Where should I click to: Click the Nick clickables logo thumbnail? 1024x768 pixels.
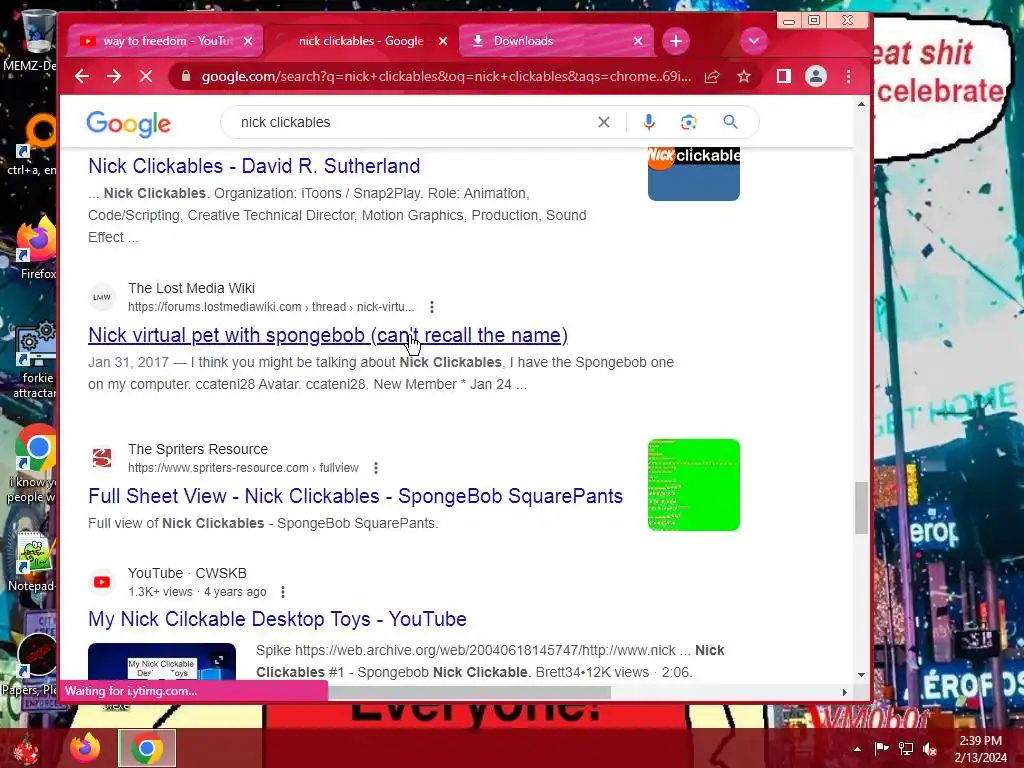(x=694, y=174)
